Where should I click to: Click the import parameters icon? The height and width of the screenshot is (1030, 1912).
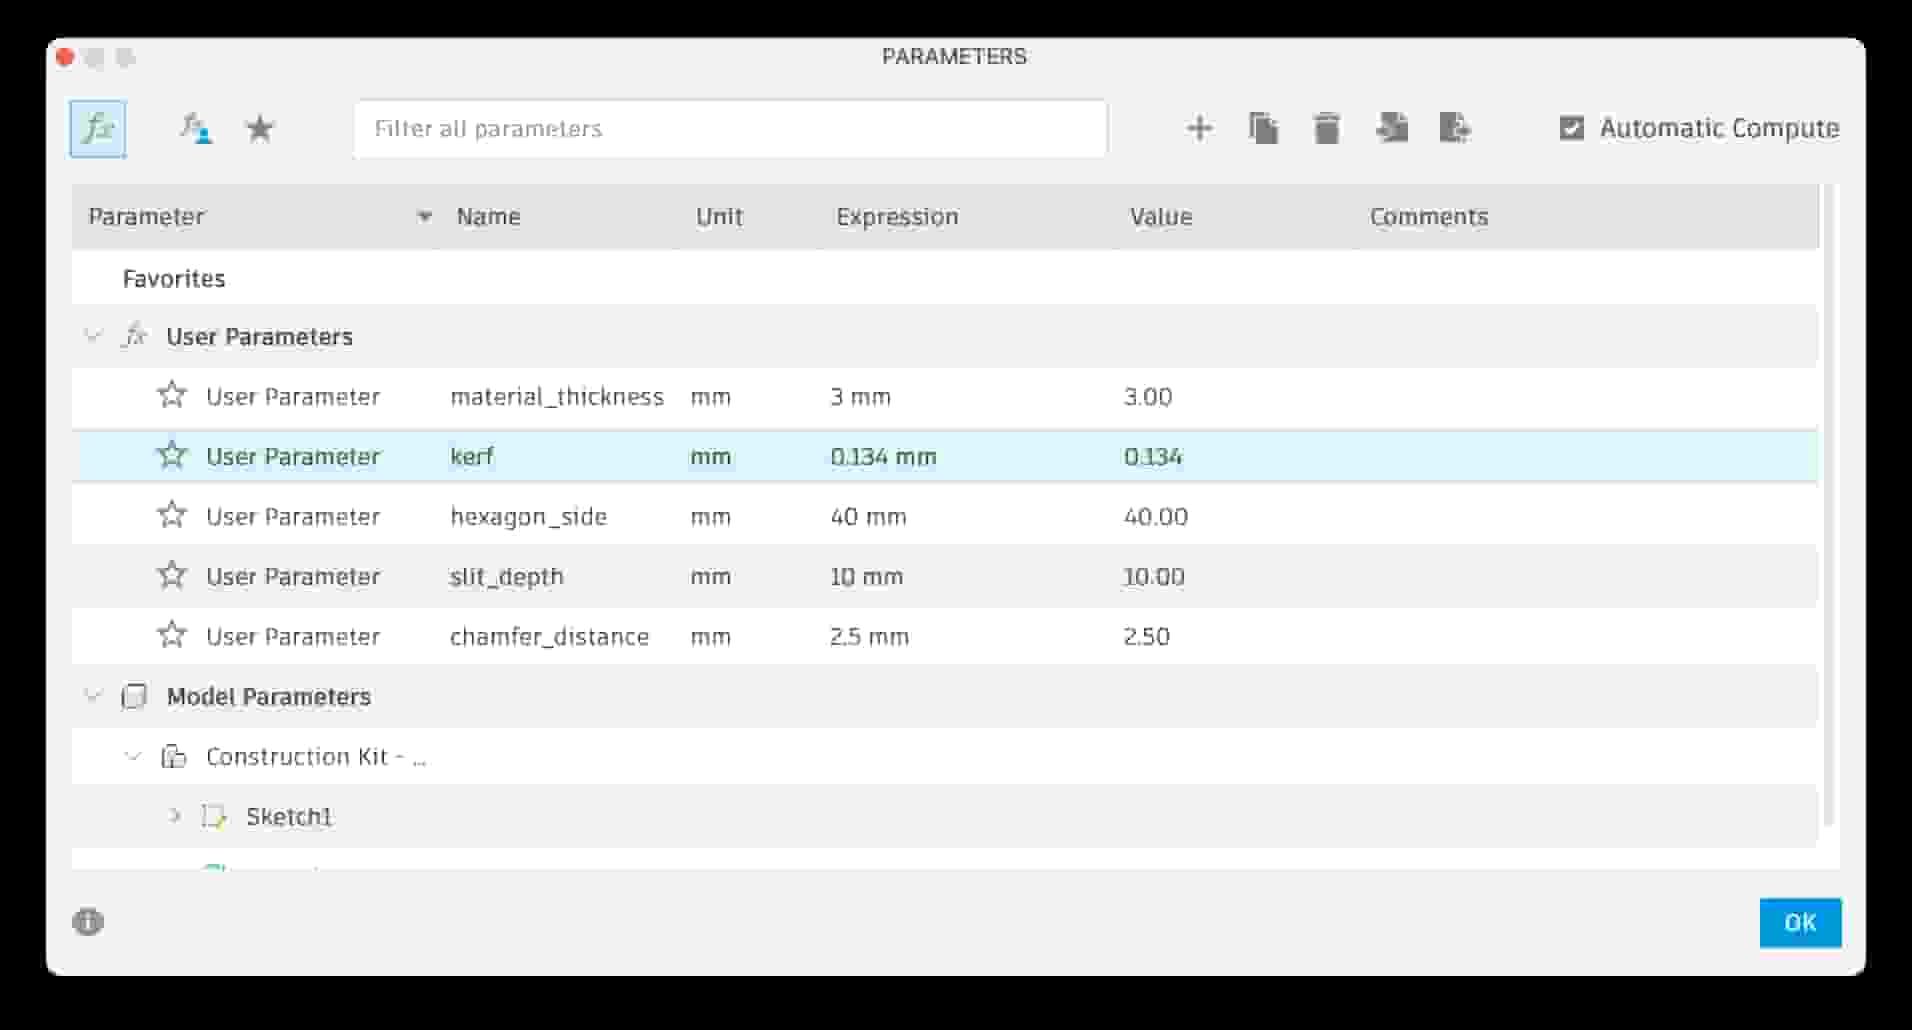tap(1392, 128)
